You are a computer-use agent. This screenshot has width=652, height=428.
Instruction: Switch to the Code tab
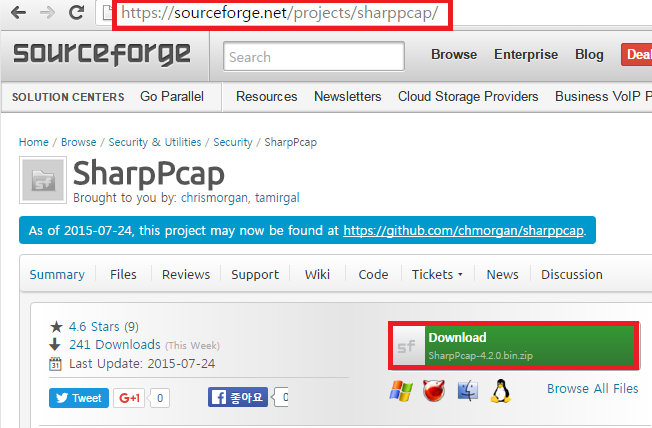[x=373, y=275]
